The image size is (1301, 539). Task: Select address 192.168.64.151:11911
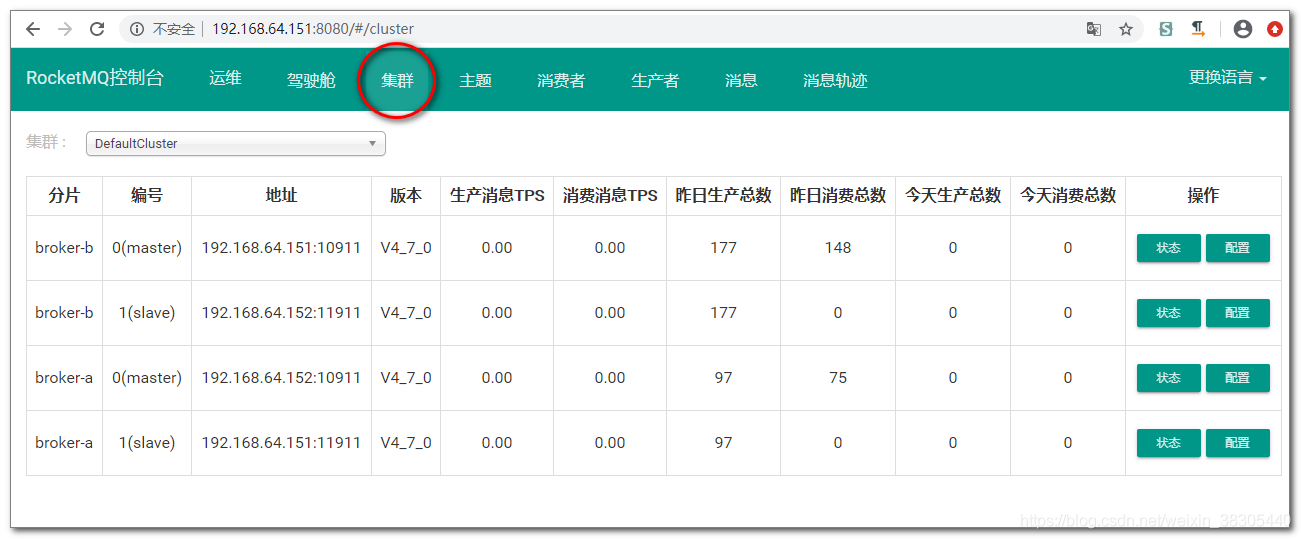pos(281,443)
